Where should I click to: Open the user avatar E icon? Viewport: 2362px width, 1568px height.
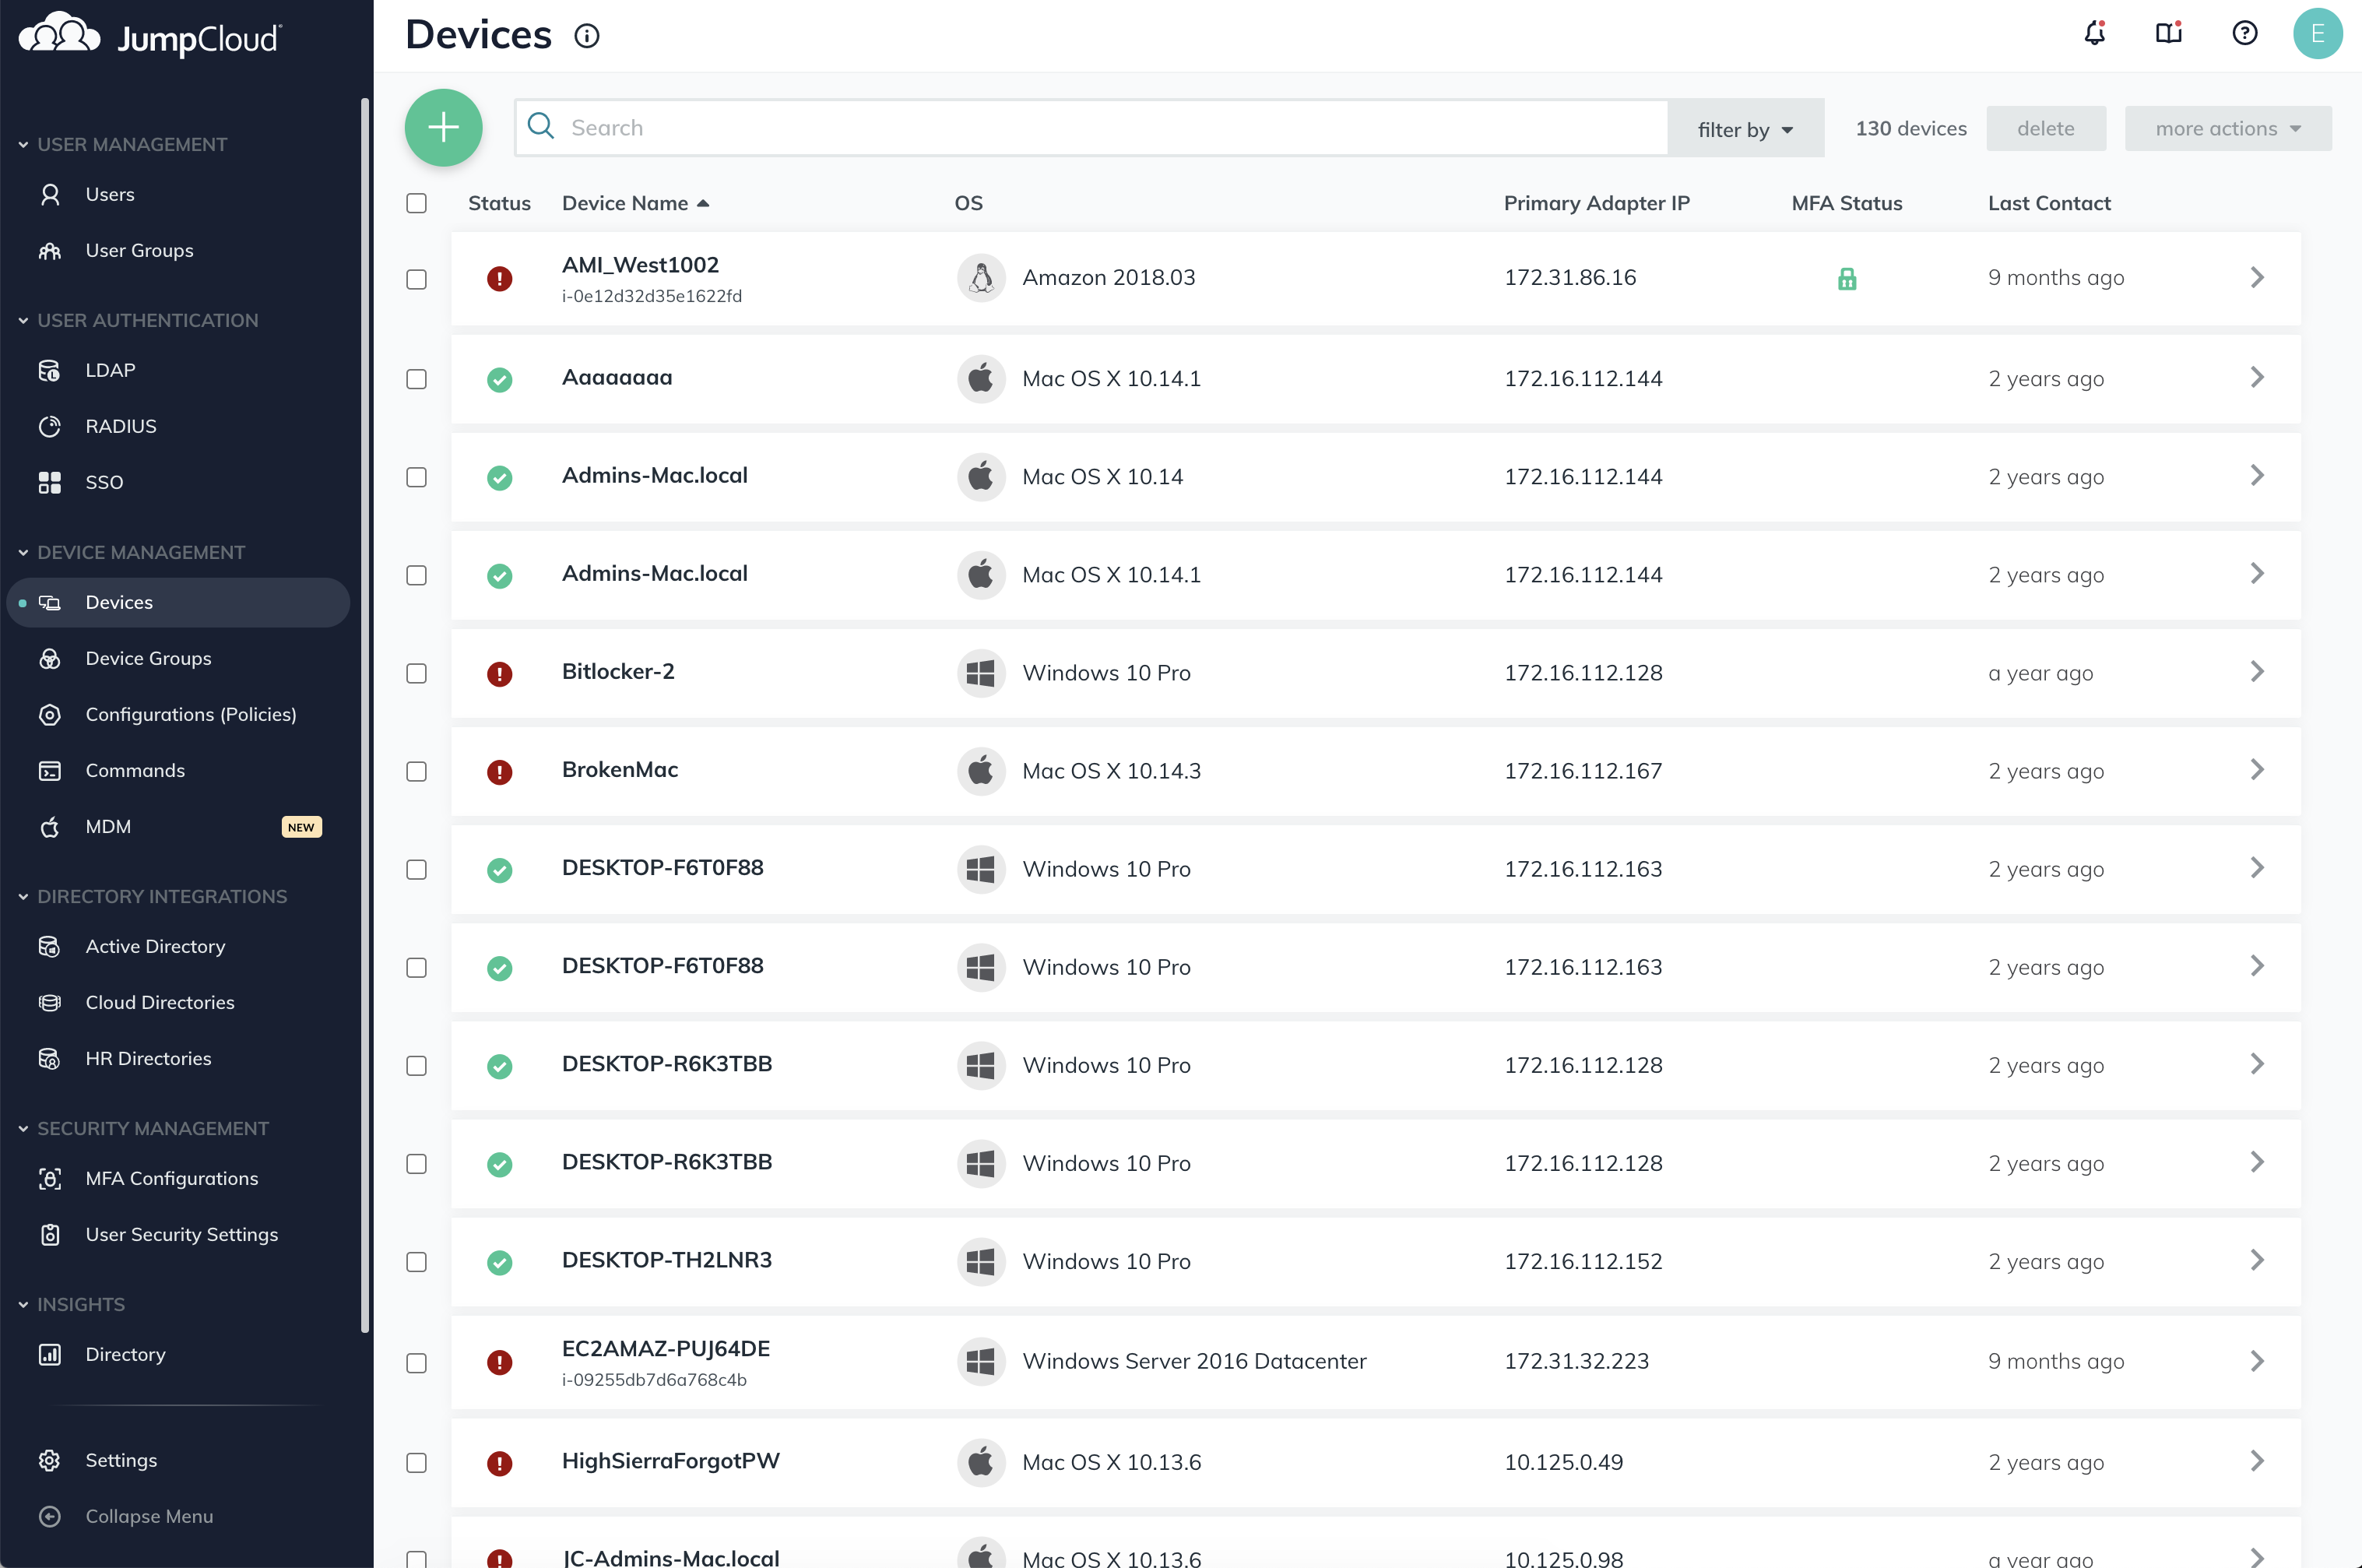(x=2317, y=34)
